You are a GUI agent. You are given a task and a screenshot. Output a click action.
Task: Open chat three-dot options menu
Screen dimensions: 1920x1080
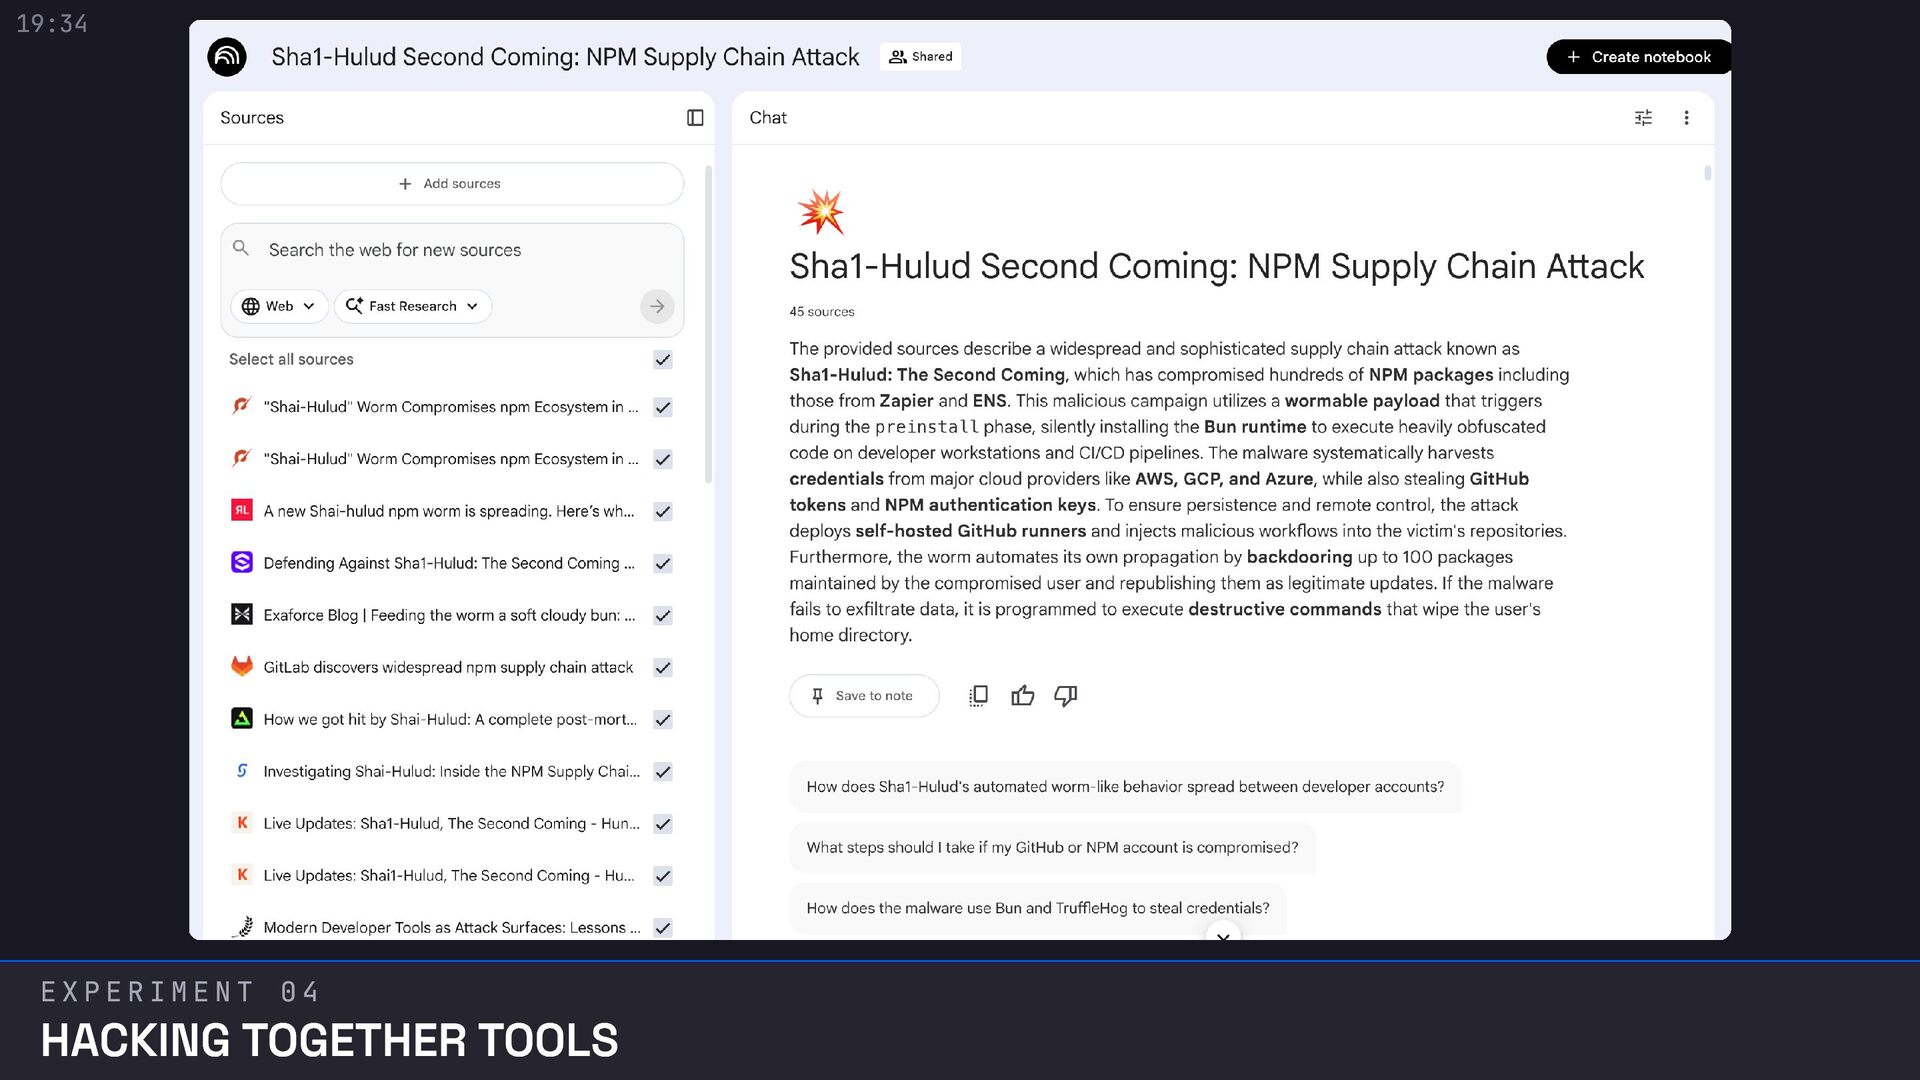pyautogui.click(x=1686, y=118)
